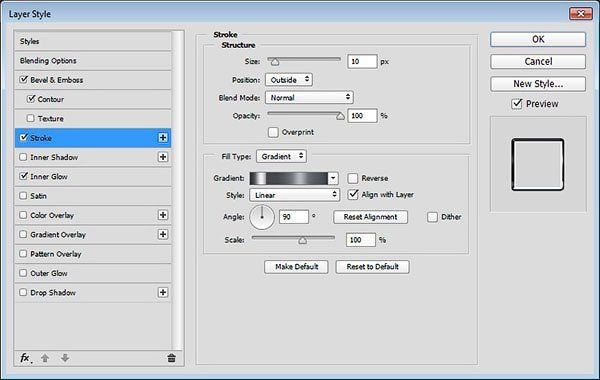
Task: Click the Cancel button
Action: click(x=538, y=62)
